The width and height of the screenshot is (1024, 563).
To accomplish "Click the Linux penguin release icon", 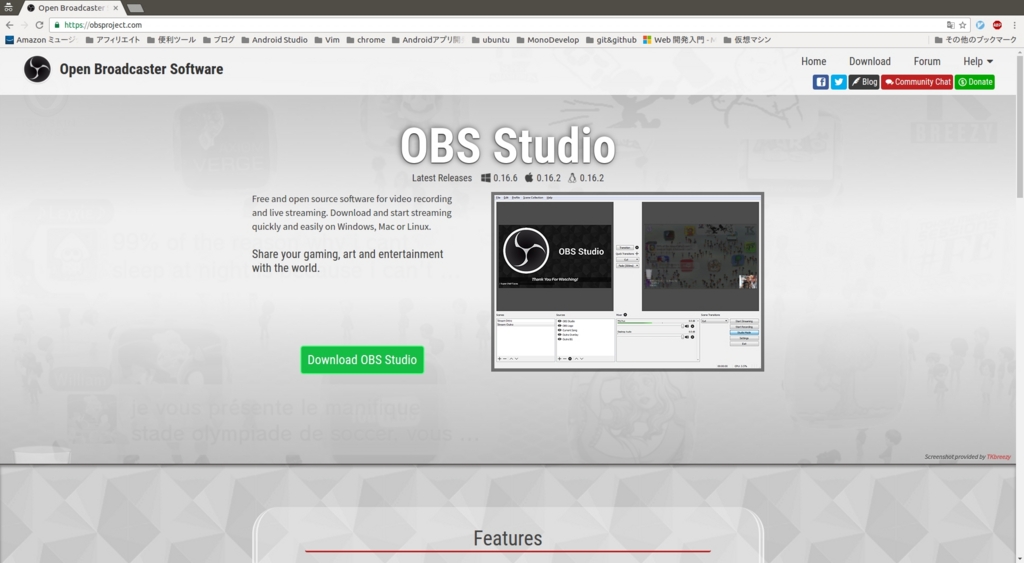I will tap(572, 178).
